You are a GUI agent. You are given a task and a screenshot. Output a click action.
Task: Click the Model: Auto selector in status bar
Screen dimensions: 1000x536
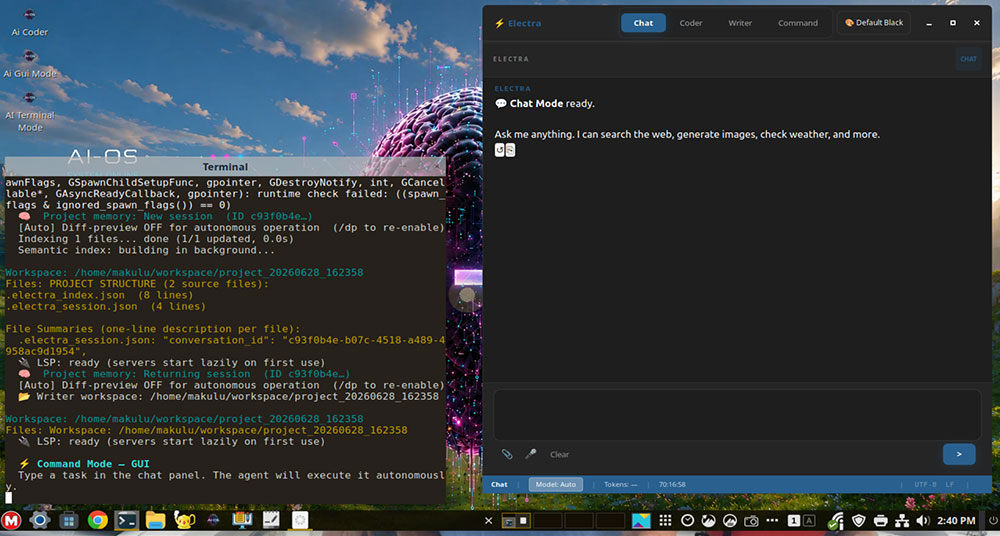[555, 484]
